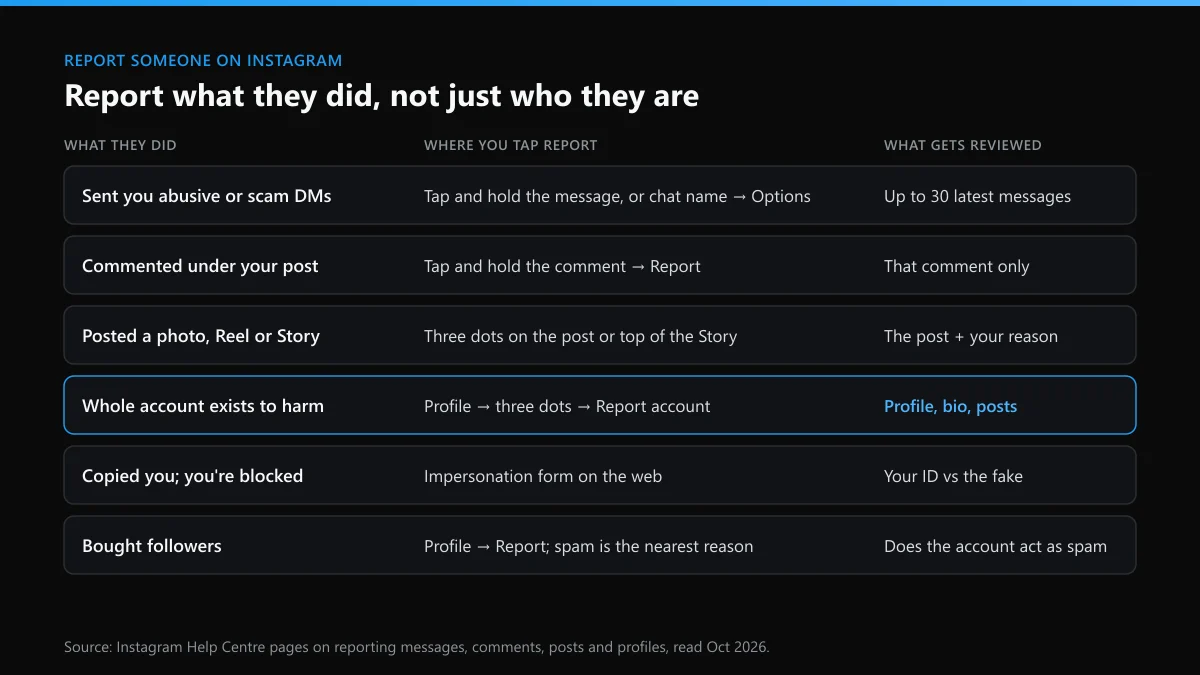Viewport: 1200px width, 675px height.
Task: Click 'Three dots on the post or top of the Story'
Action: [x=580, y=336]
